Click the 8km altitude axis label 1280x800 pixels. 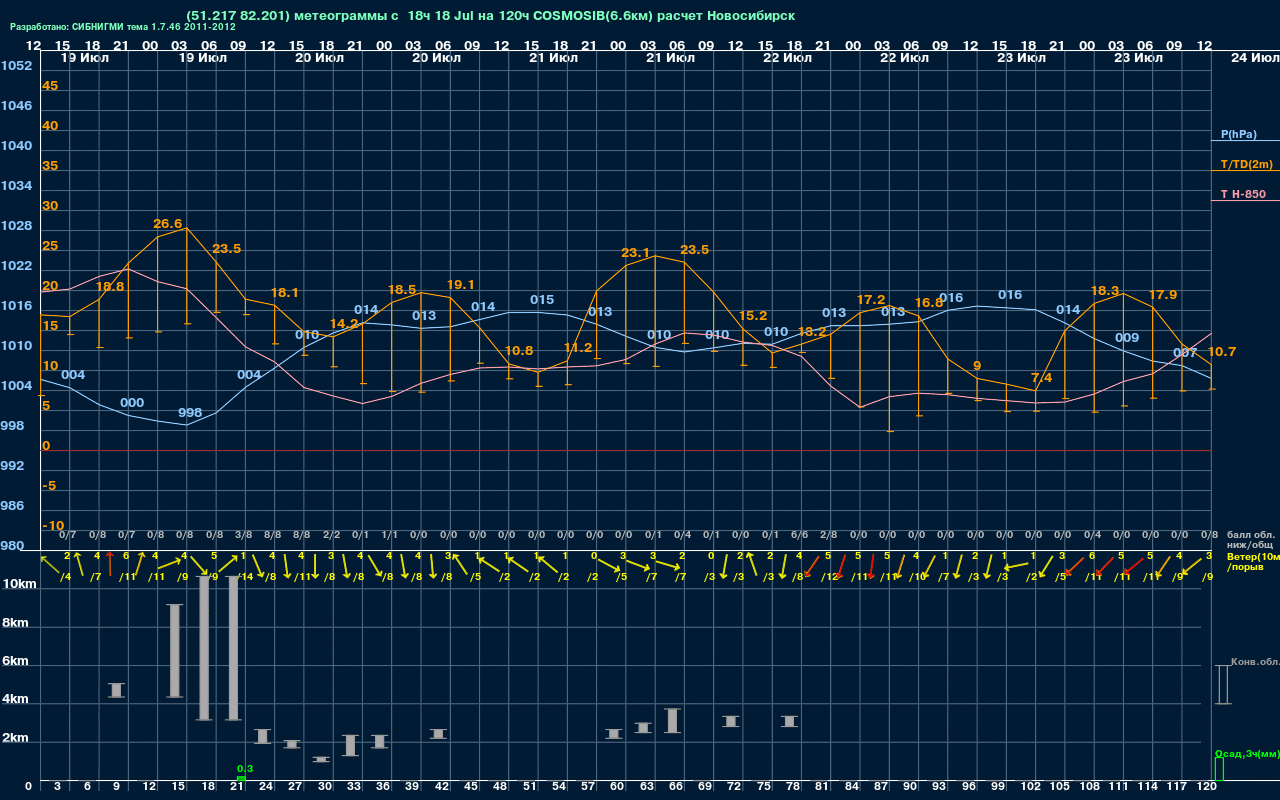point(15,623)
